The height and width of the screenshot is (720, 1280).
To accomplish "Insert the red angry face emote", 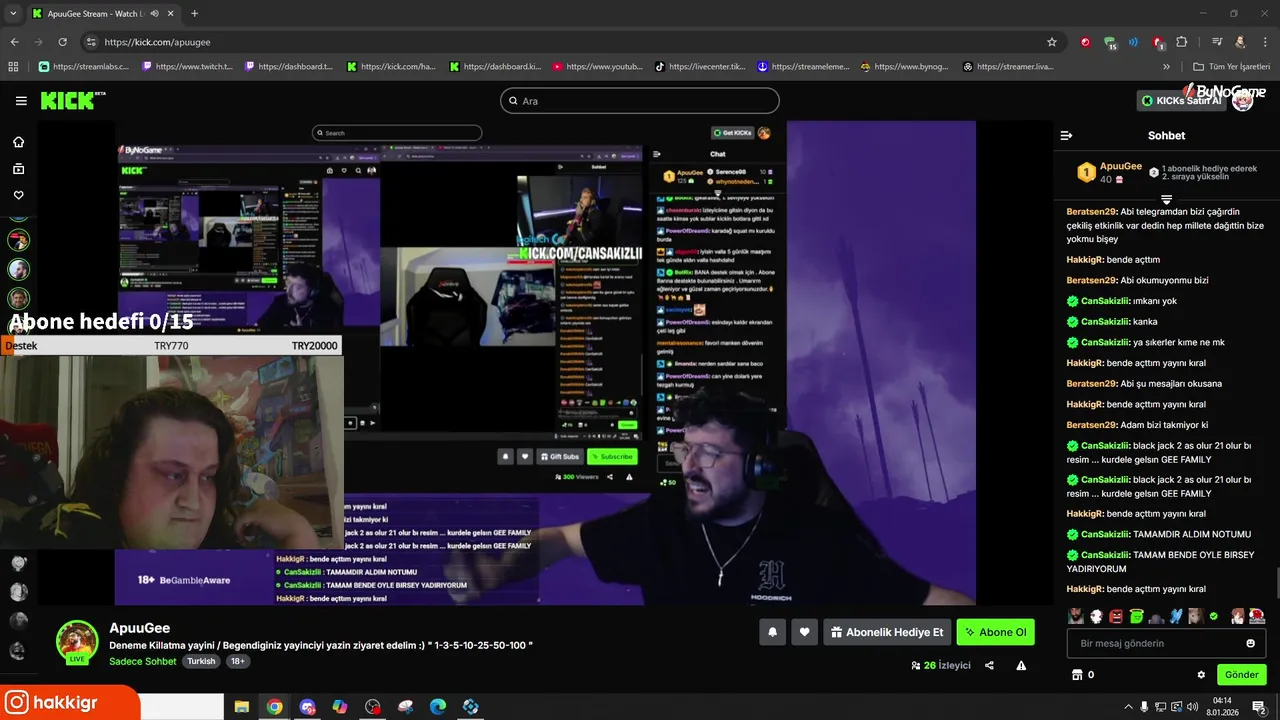I will (x=1116, y=616).
